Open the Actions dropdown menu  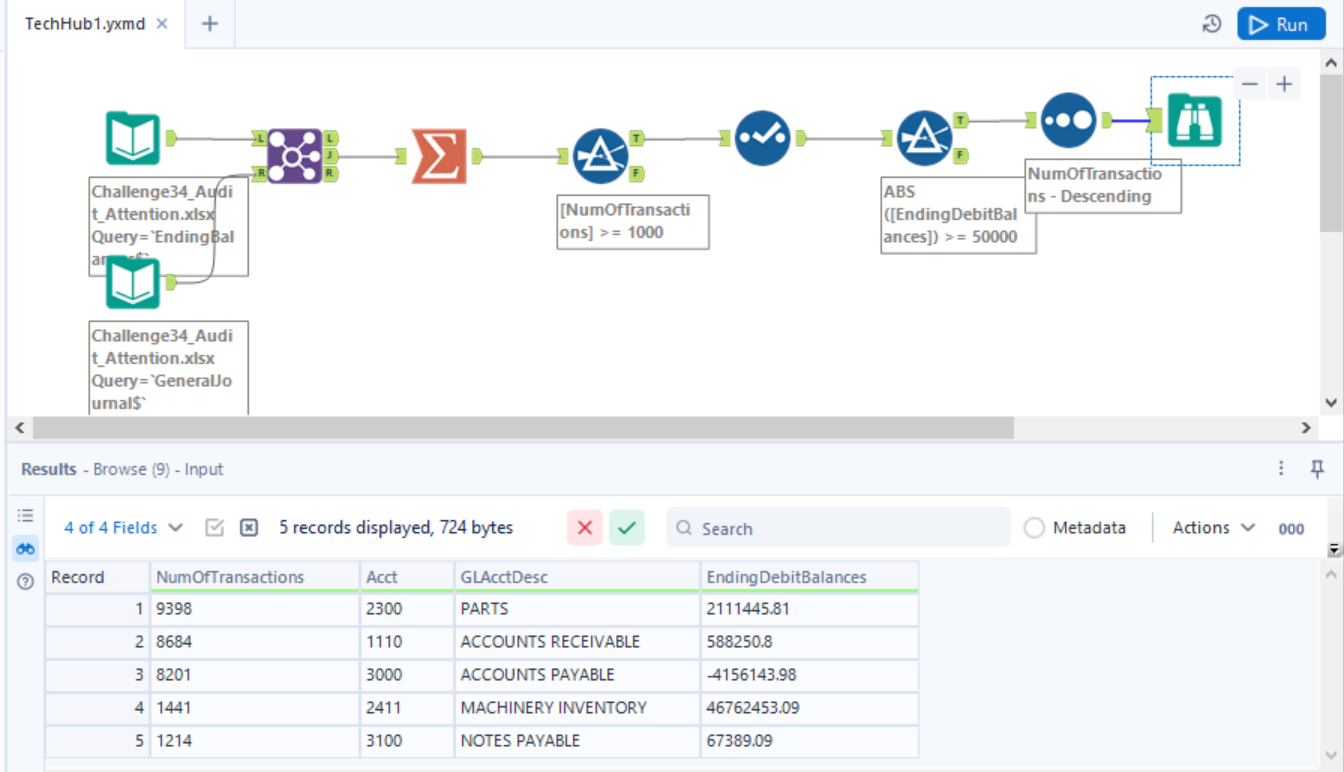[x=1213, y=528]
